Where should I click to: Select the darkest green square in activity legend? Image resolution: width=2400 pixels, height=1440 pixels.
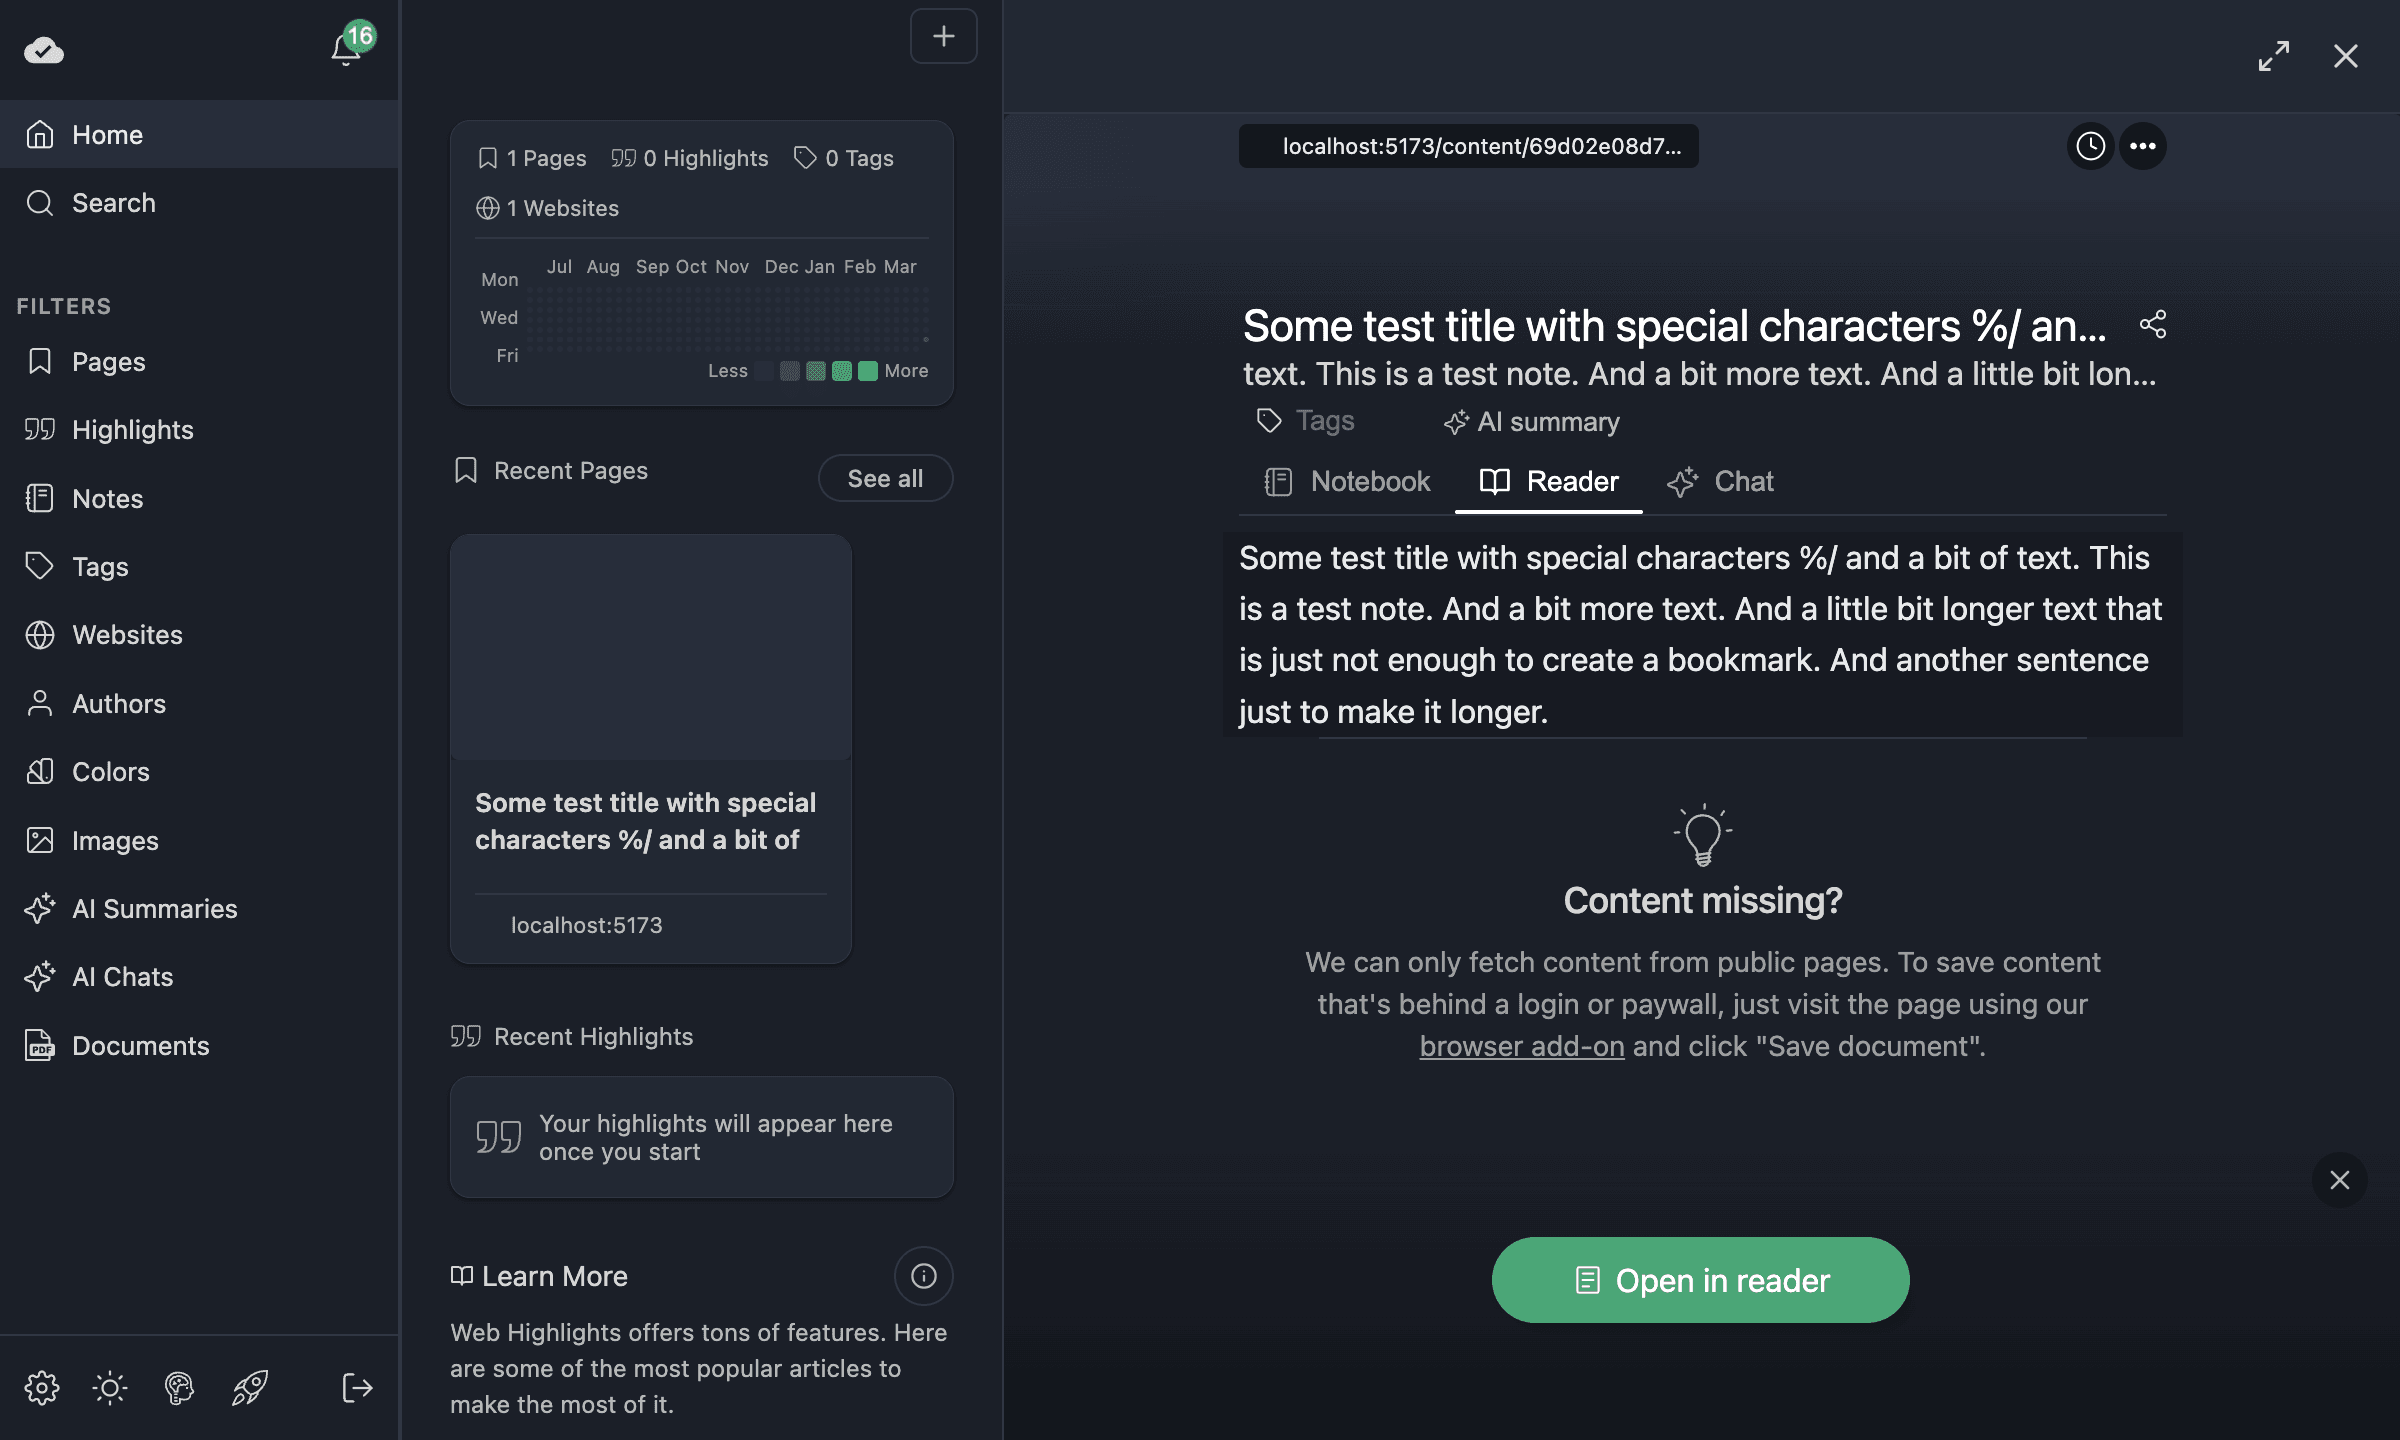coord(868,370)
